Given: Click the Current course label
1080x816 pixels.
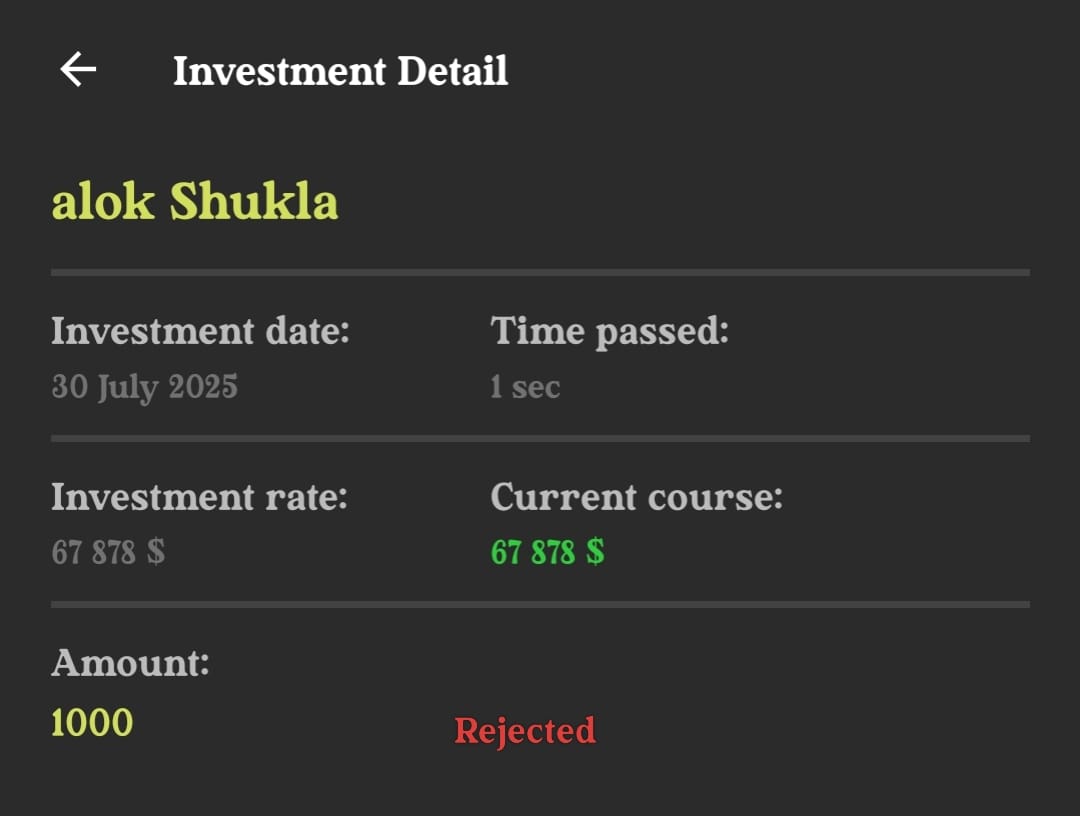Looking at the screenshot, I should 636,497.
